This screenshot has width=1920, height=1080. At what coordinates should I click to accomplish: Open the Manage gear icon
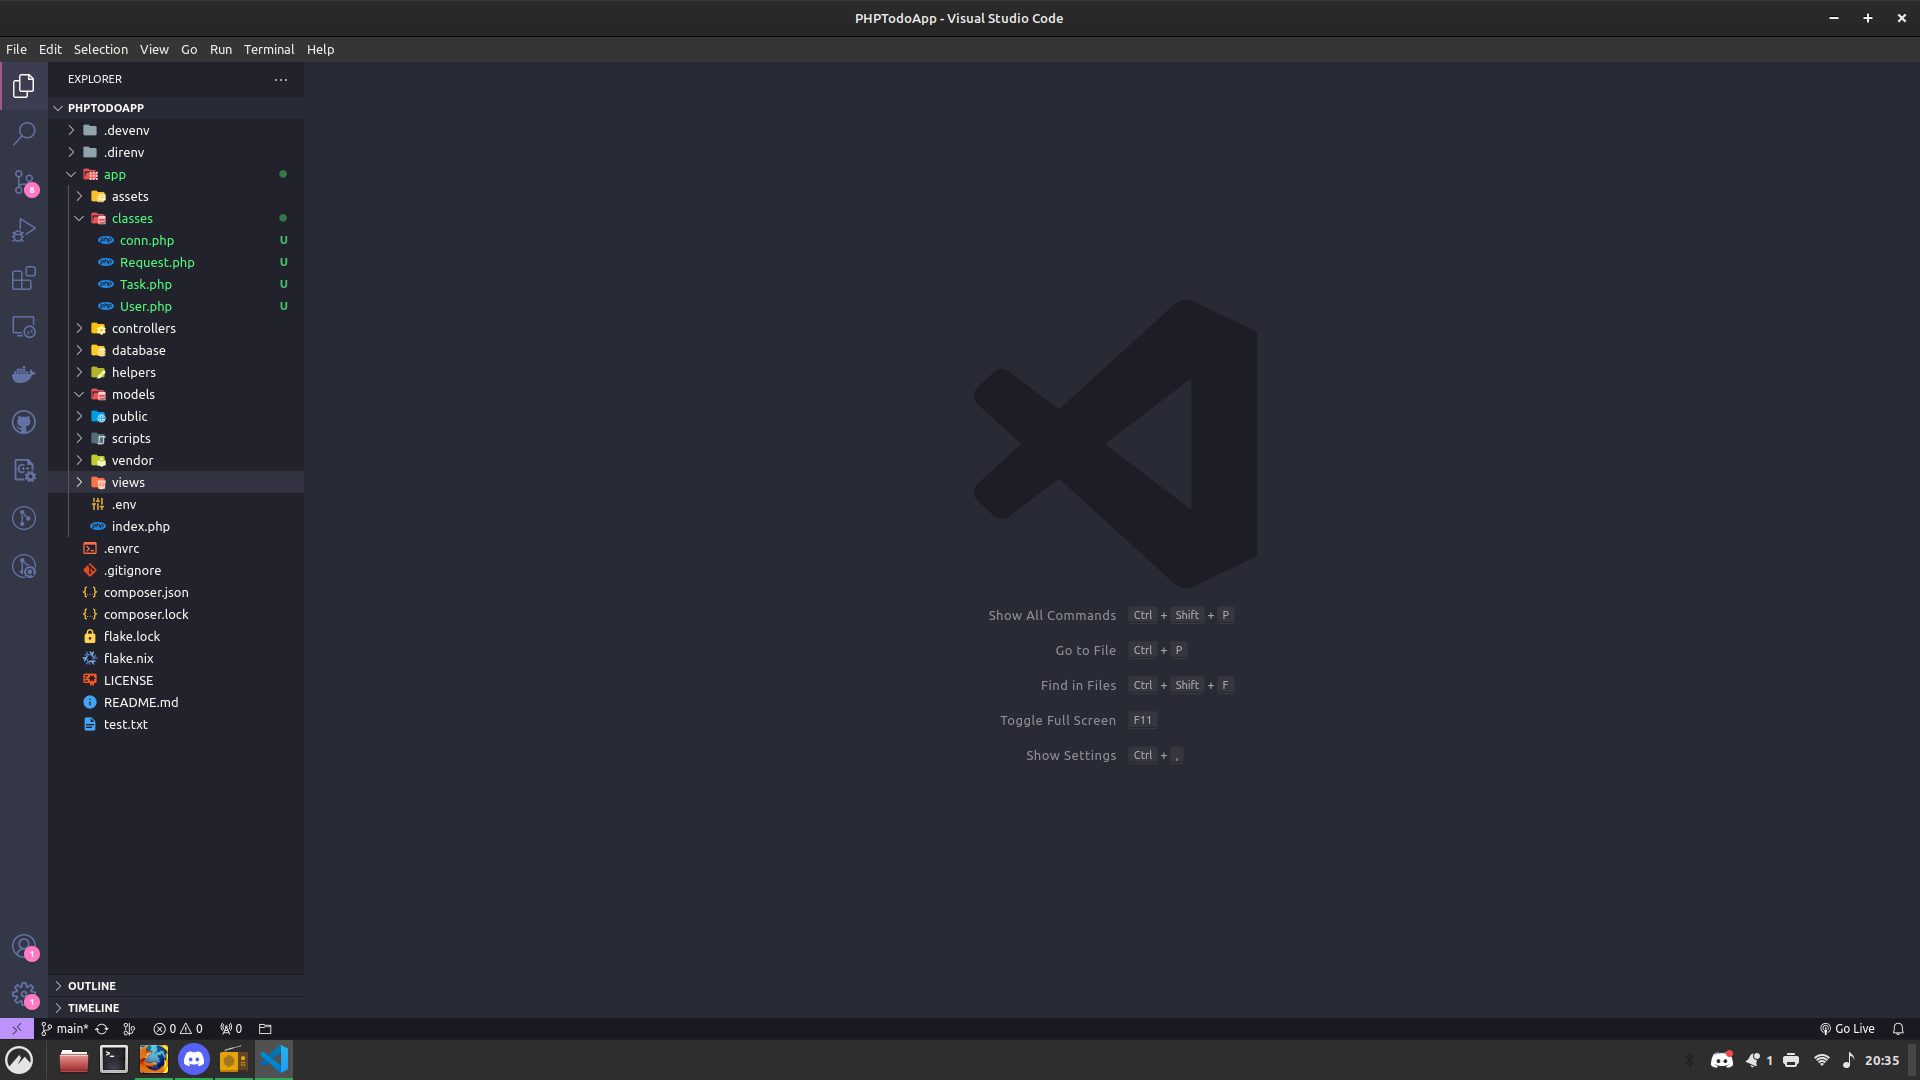tap(24, 994)
